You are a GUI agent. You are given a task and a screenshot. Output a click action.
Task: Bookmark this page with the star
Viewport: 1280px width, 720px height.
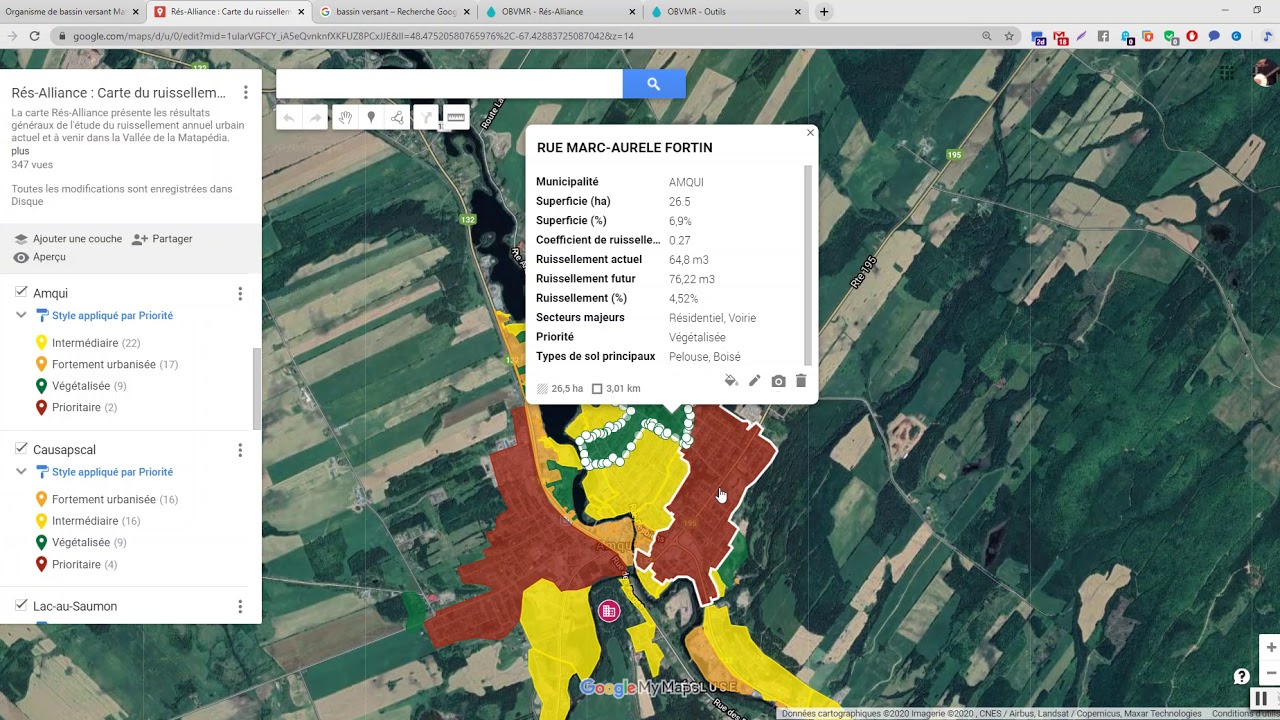[x=1009, y=36]
